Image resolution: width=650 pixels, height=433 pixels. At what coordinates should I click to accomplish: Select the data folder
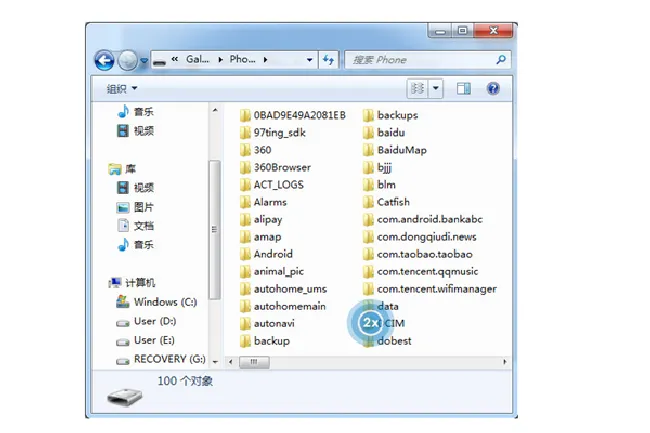coord(381,307)
